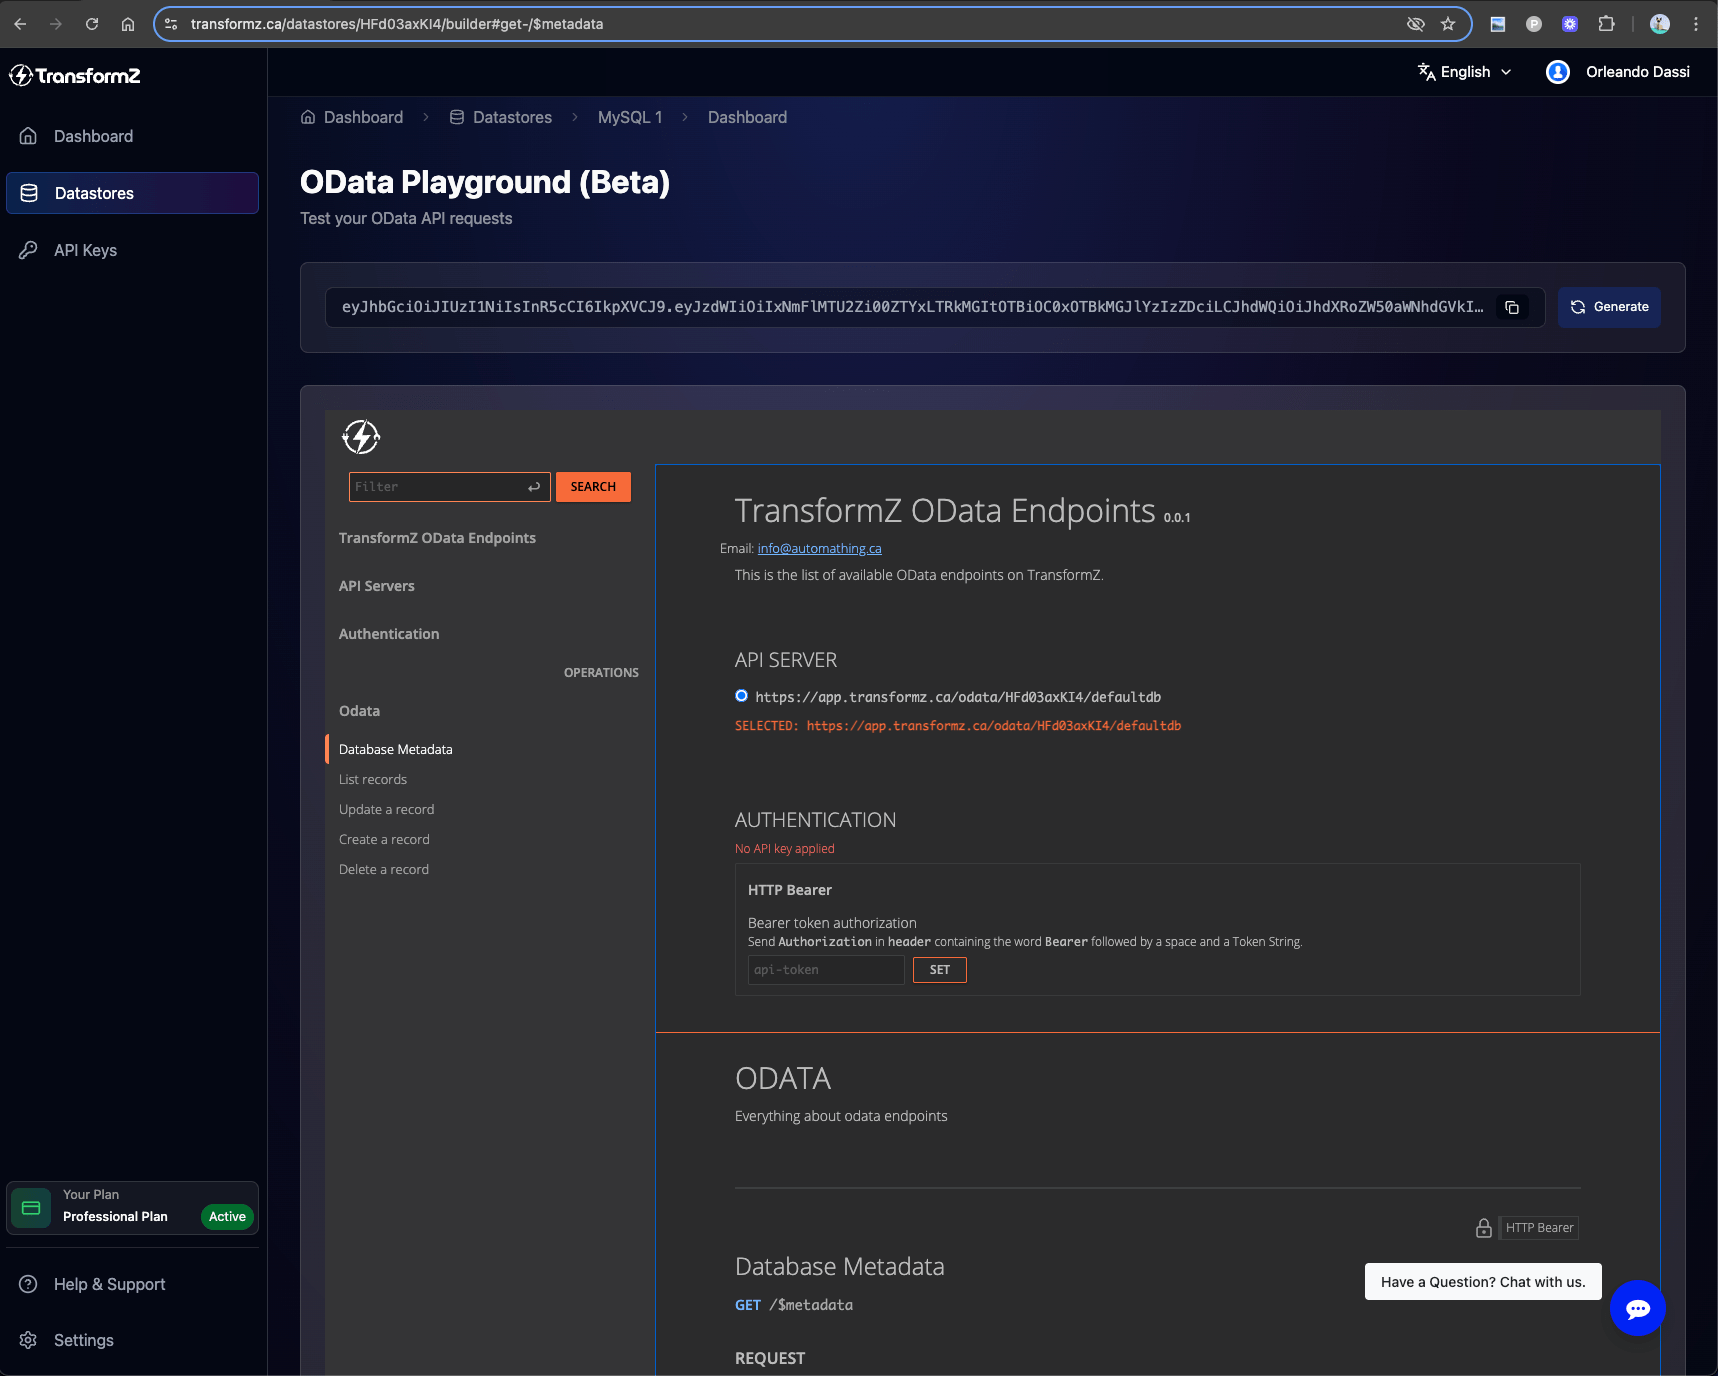The height and width of the screenshot is (1376, 1718).
Task: Open the info@automathing.ca email link
Action: [x=818, y=548]
